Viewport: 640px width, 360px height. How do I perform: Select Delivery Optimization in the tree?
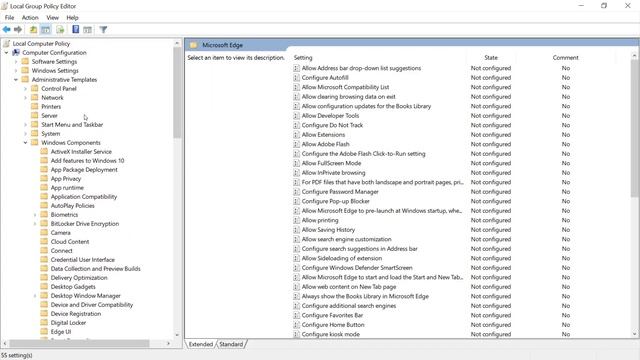tap(79, 278)
